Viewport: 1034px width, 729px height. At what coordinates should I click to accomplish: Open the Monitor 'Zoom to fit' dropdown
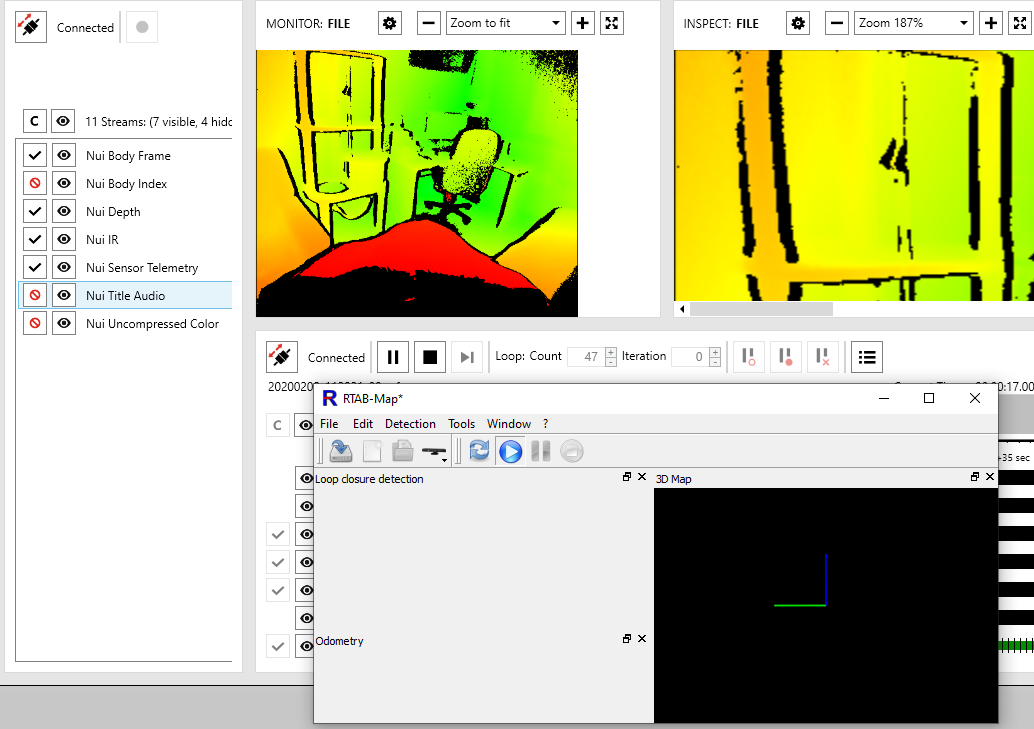click(506, 23)
